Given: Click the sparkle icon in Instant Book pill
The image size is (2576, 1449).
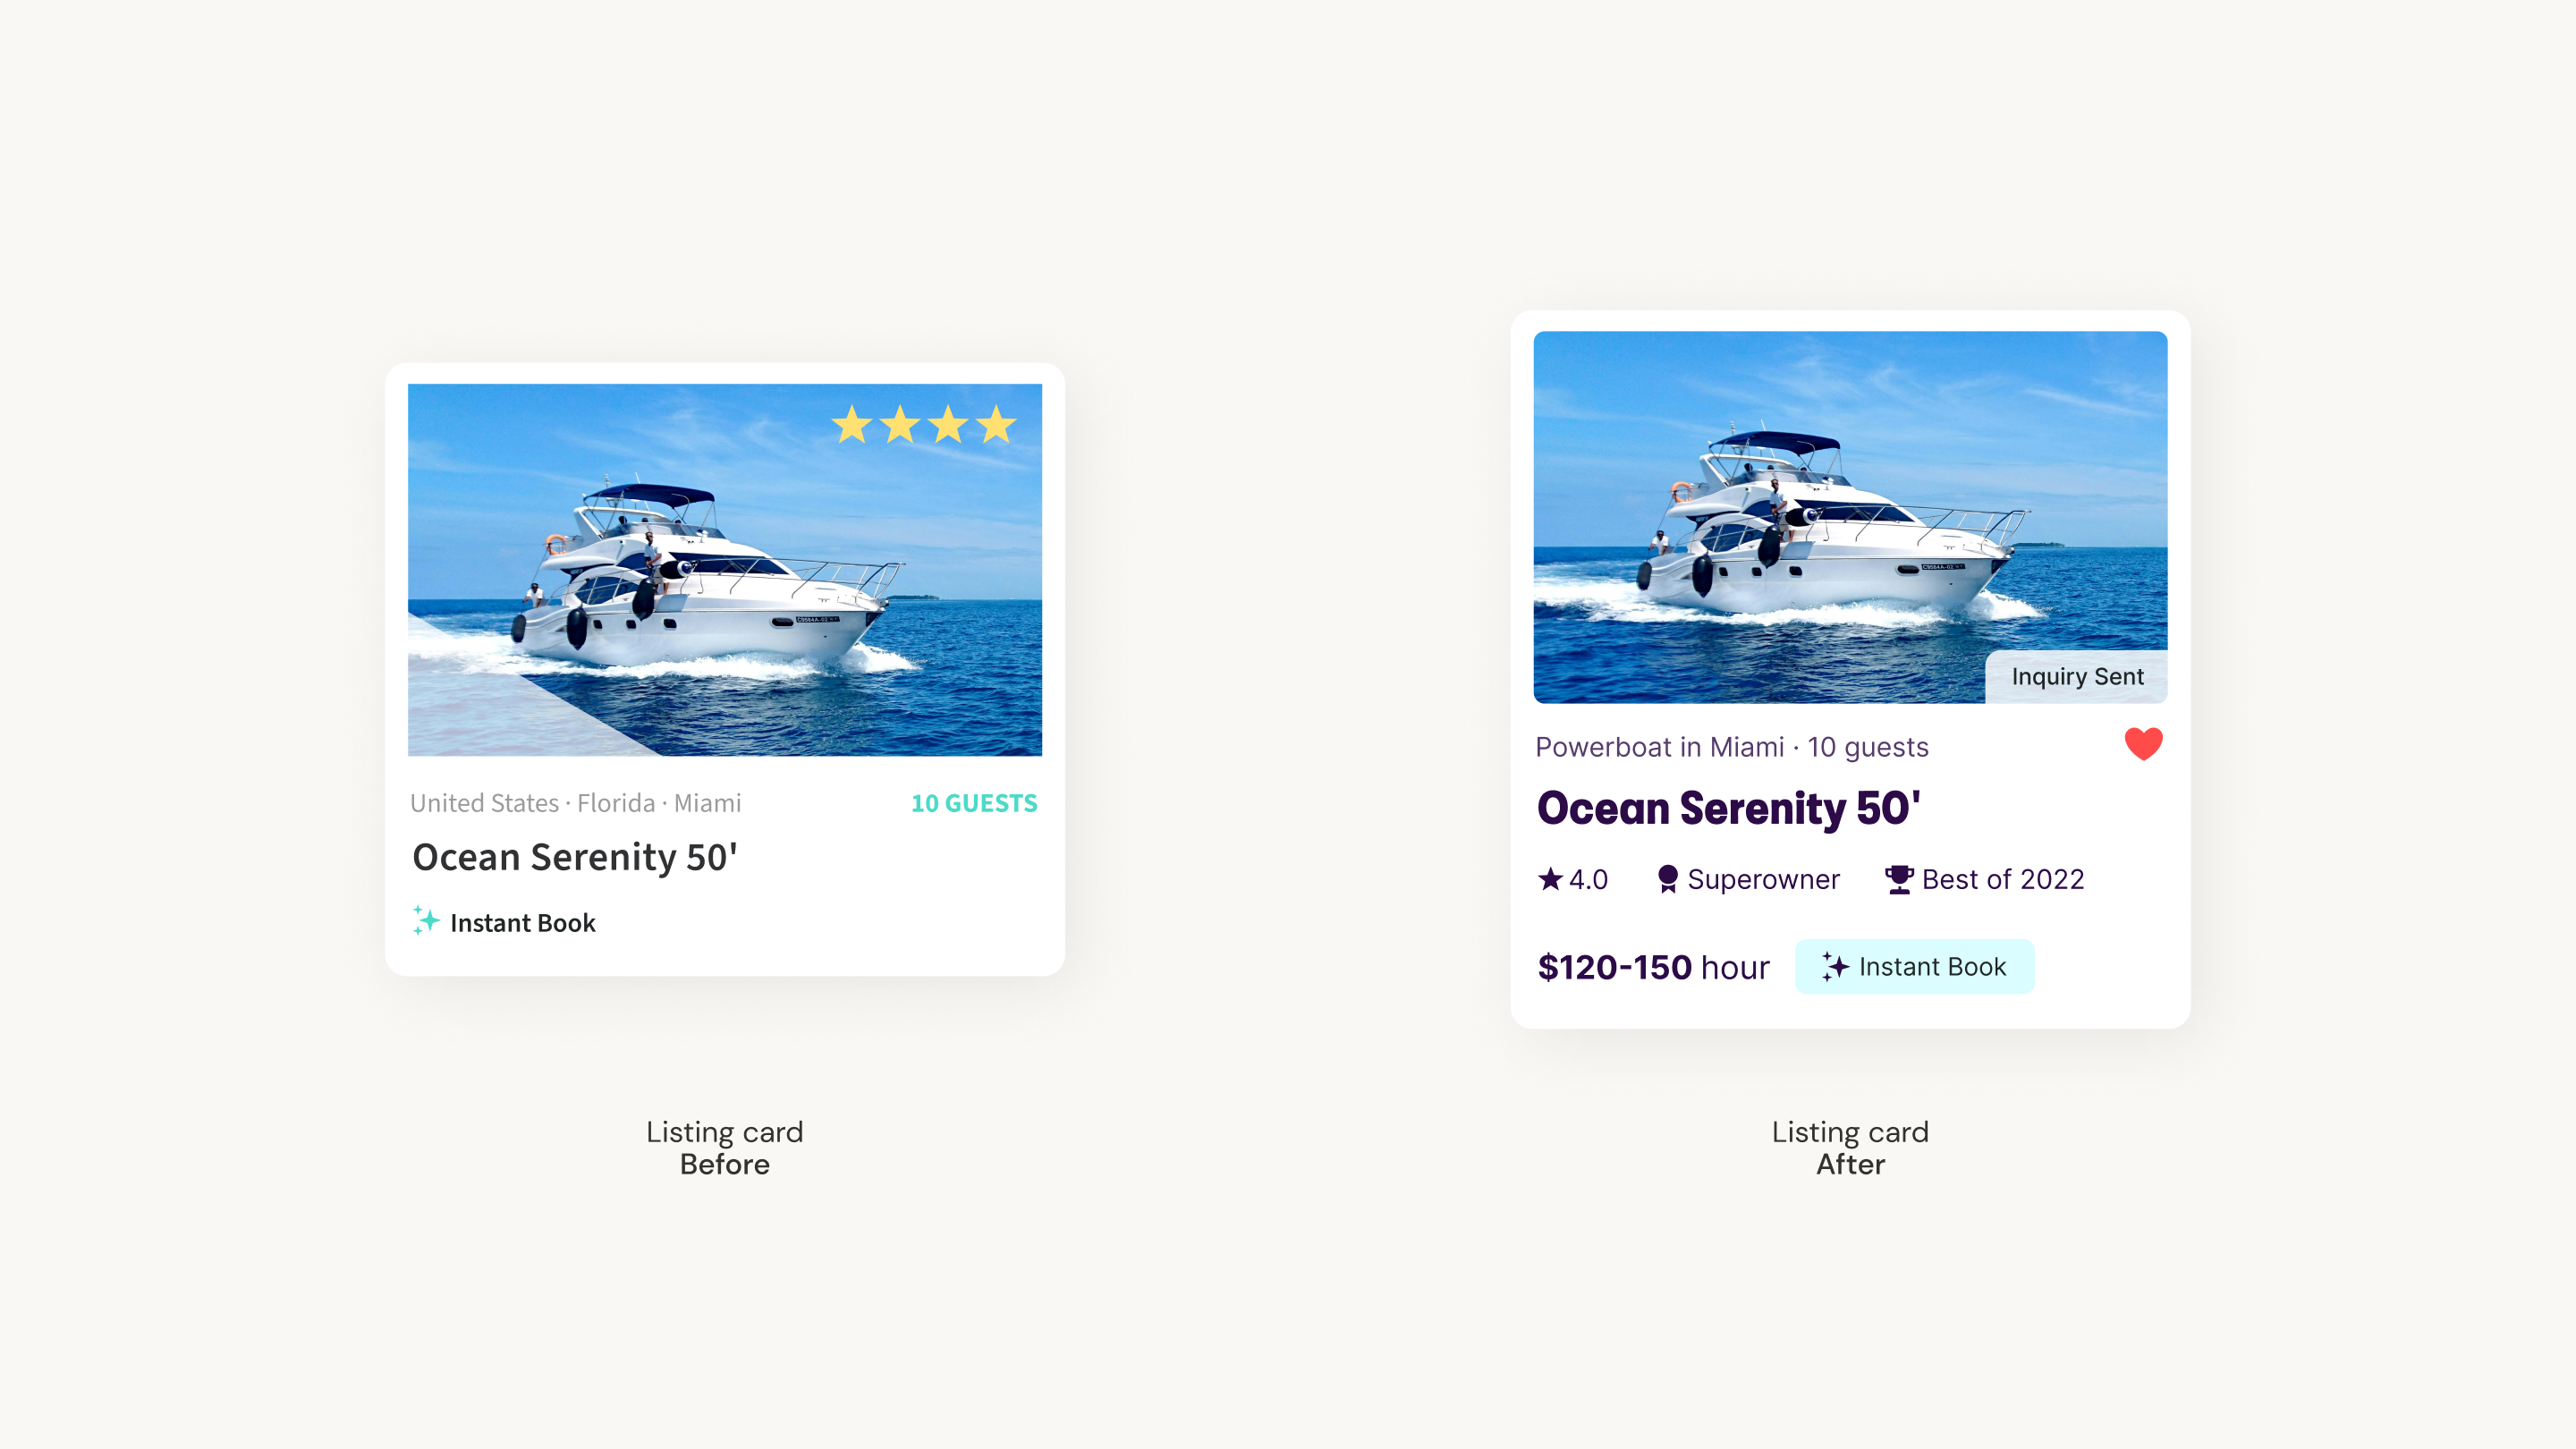Looking at the screenshot, I should (x=1835, y=967).
